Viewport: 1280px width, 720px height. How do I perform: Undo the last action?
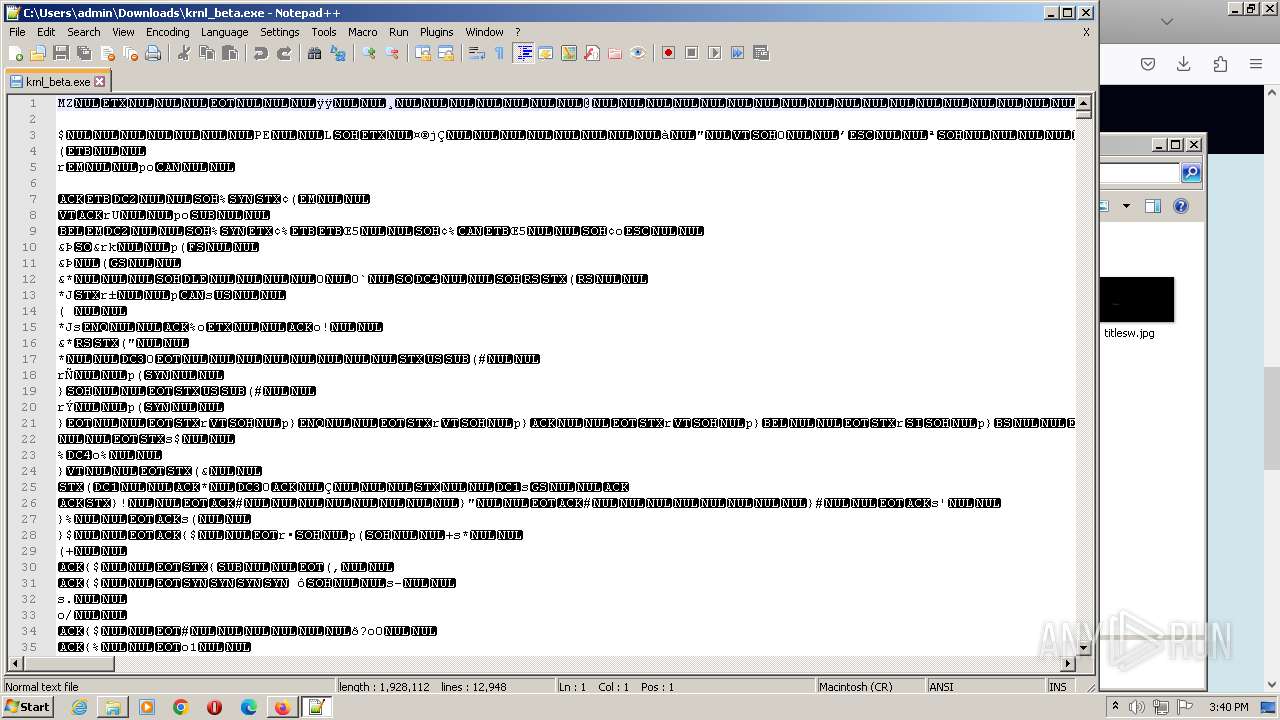[261, 53]
